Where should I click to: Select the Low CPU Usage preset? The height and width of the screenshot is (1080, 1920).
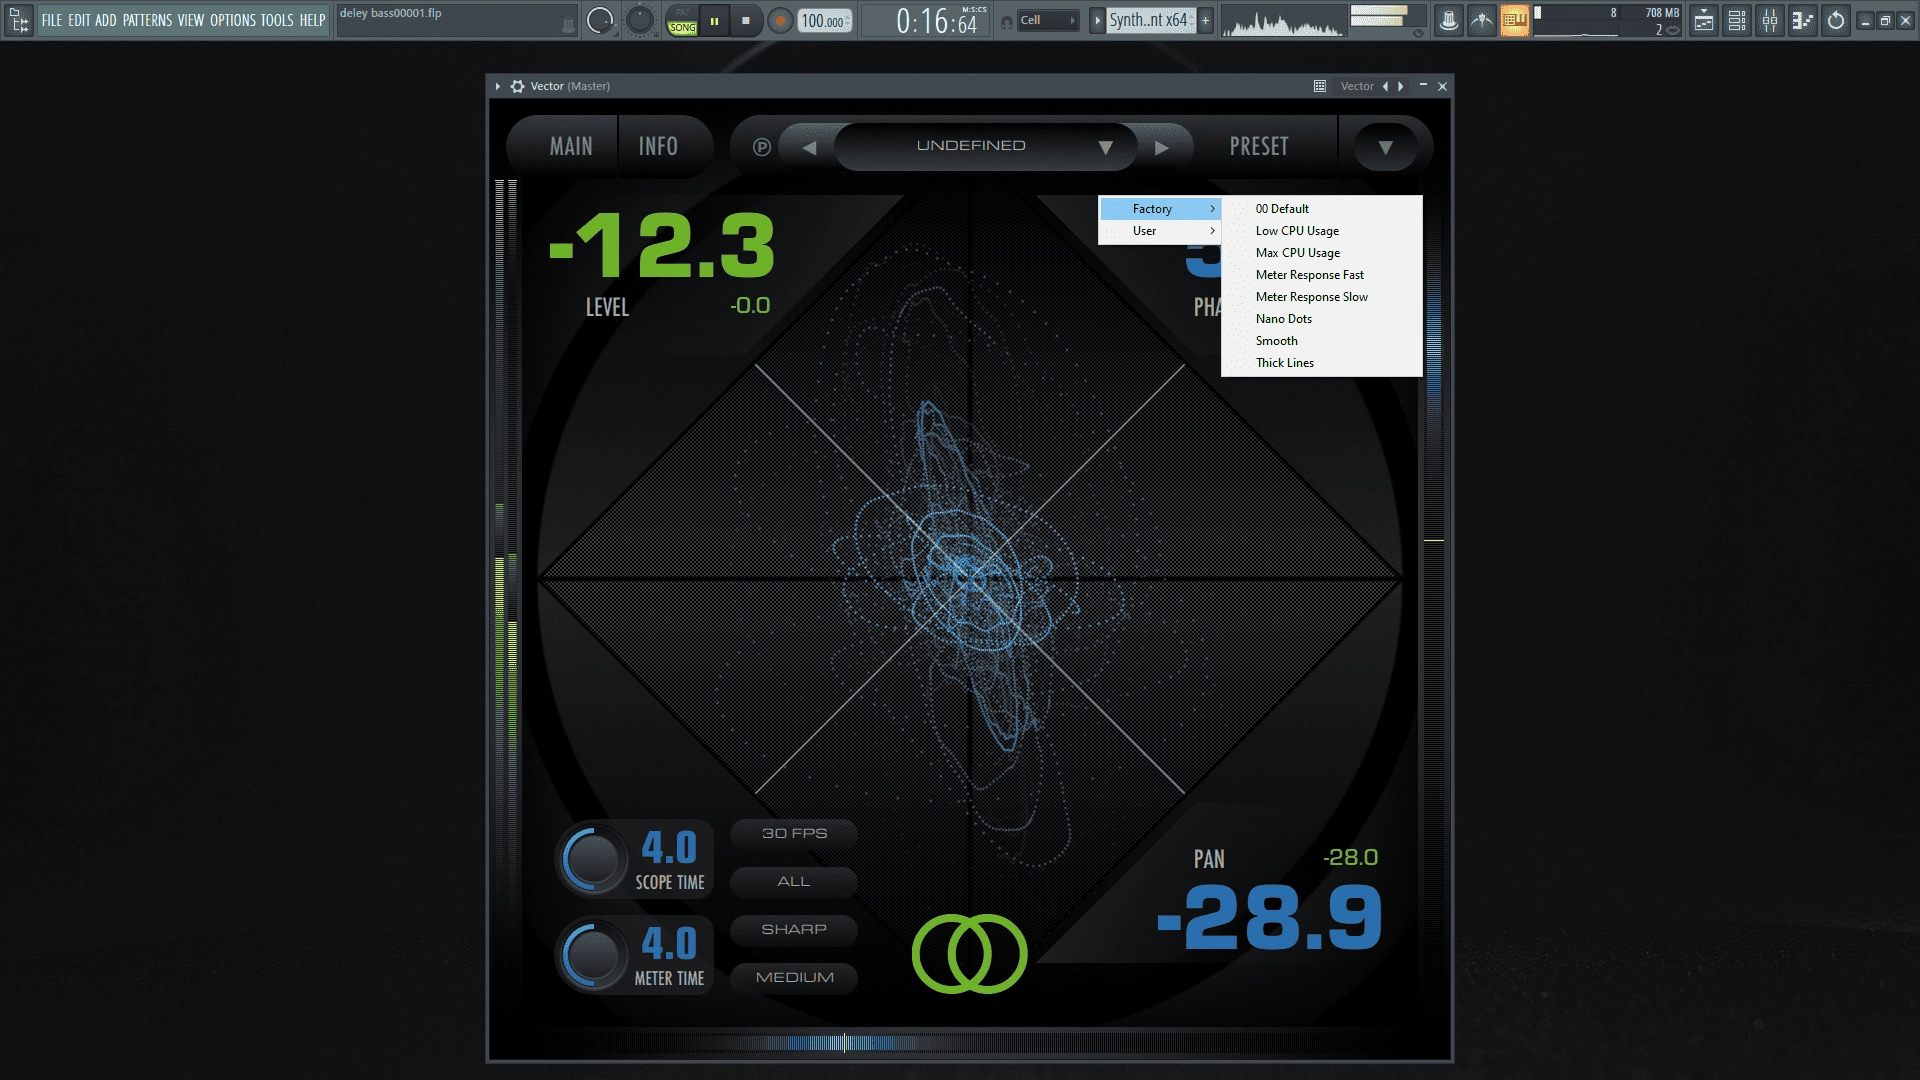pyautogui.click(x=1322, y=231)
